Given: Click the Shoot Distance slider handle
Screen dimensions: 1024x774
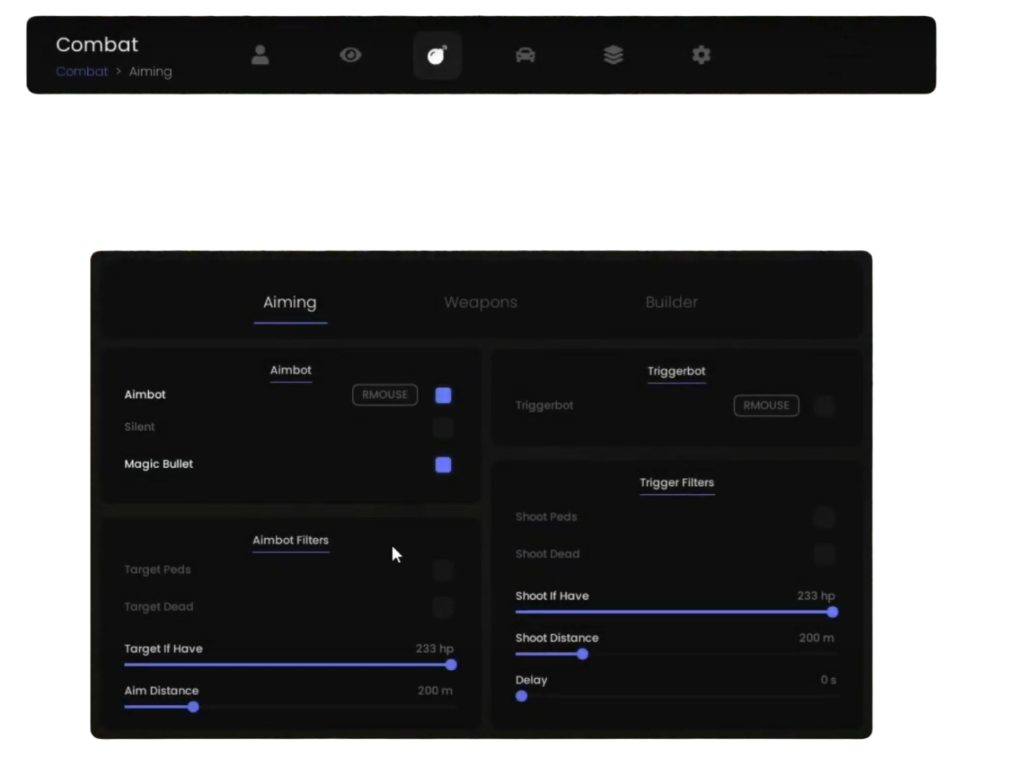Looking at the screenshot, I should [582, 654].
